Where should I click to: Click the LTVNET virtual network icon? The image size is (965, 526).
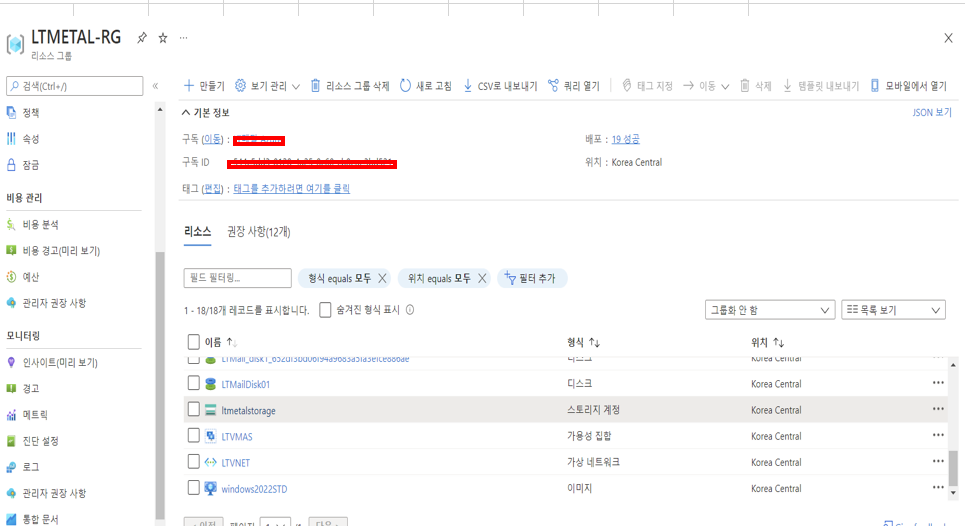point(210,463)
